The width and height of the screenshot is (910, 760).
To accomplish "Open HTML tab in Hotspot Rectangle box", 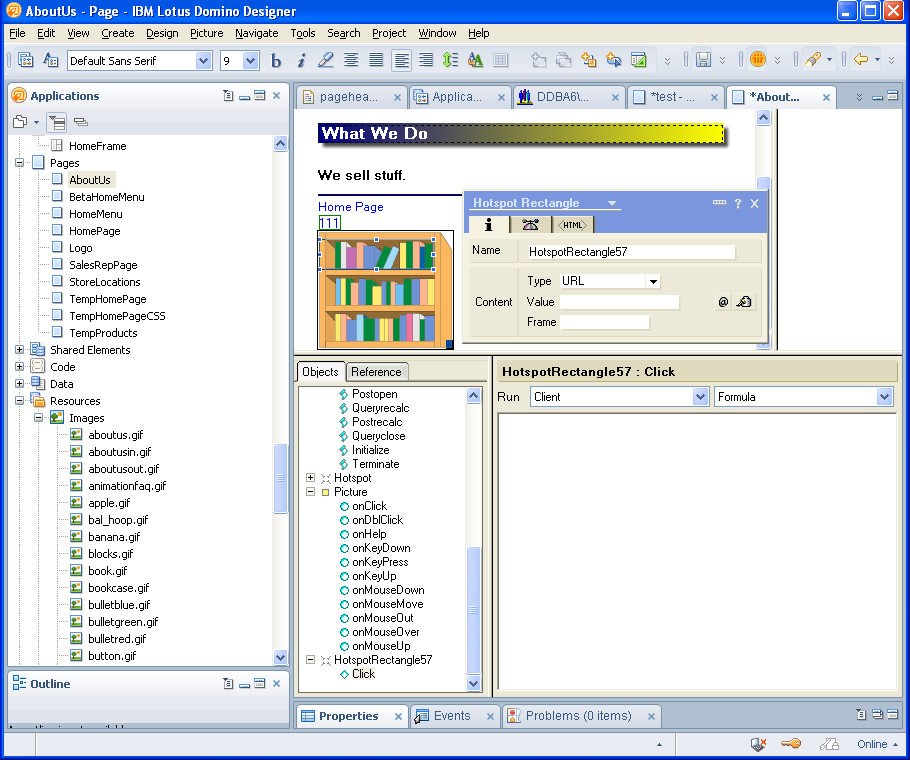I will pyautogui.click(x=573, y=225).
